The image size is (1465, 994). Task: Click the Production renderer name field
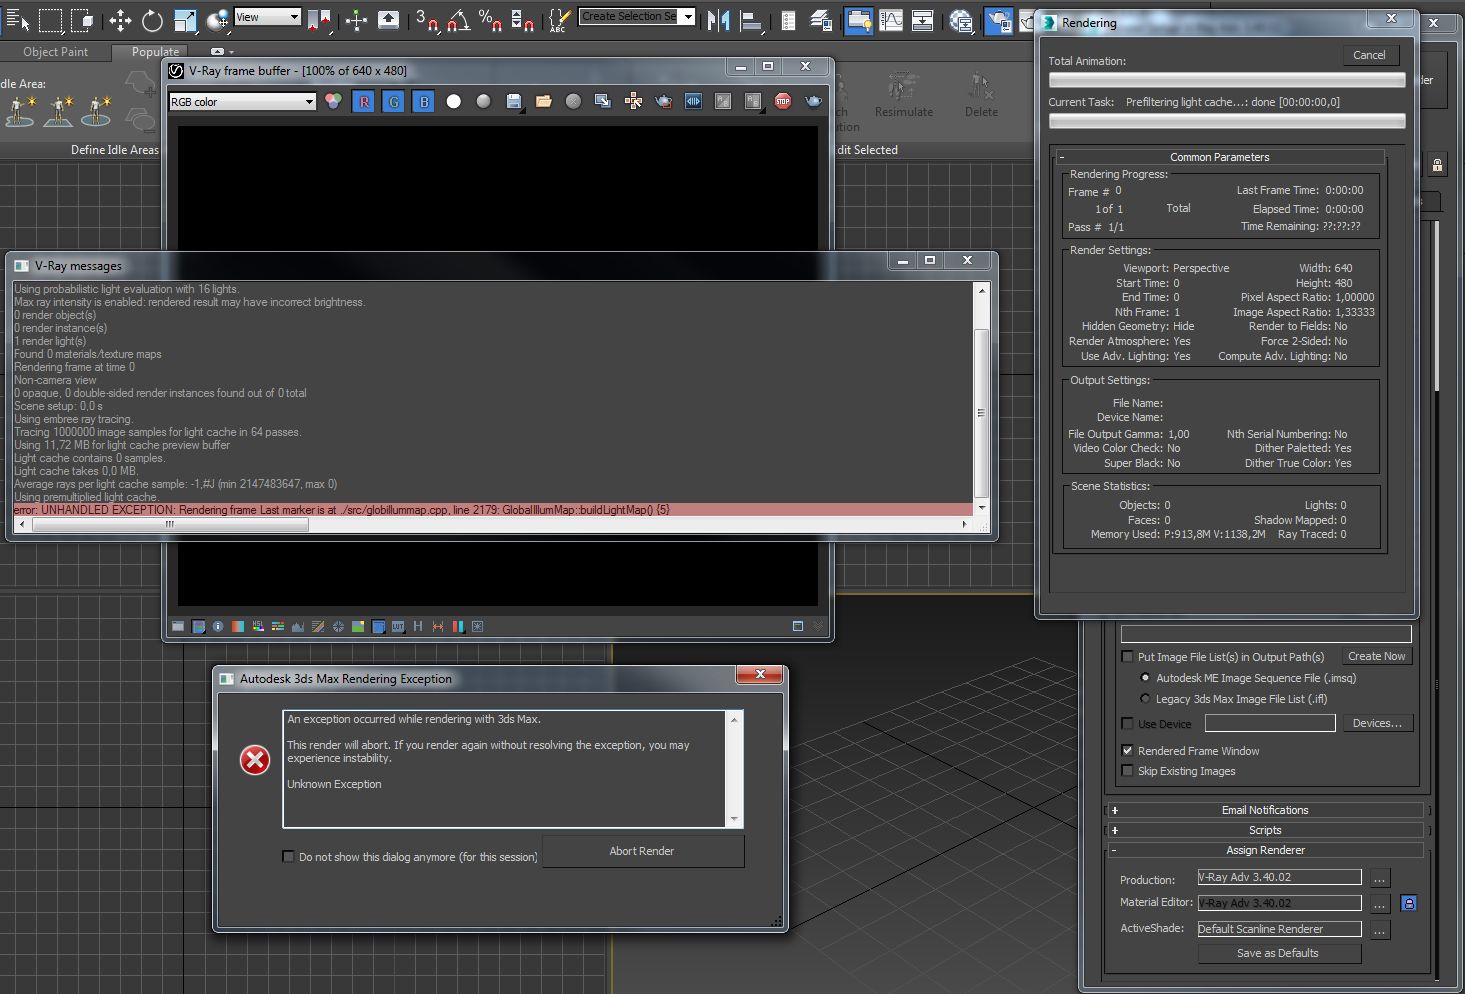point(1280,877)
